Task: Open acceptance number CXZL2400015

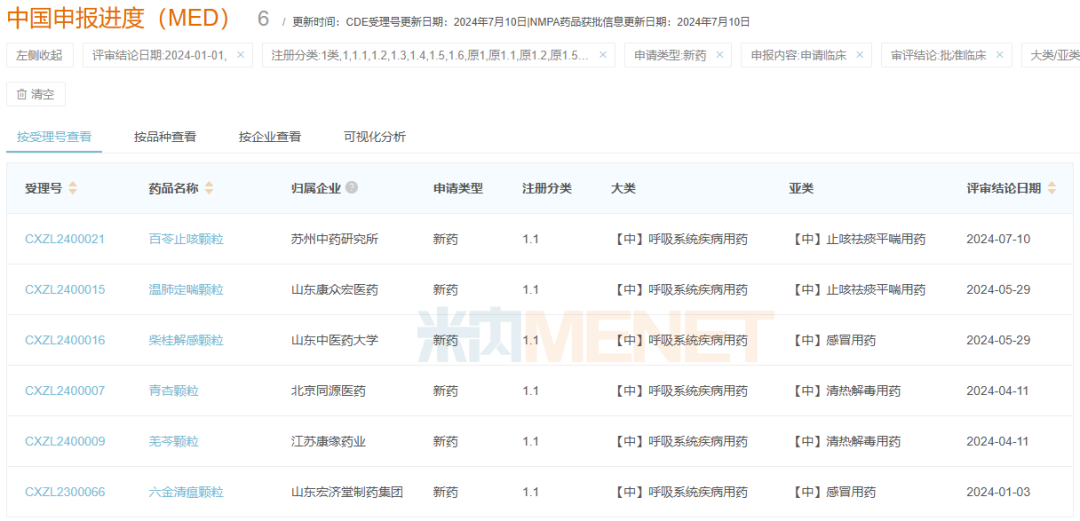Action: (x=65, y=289)
